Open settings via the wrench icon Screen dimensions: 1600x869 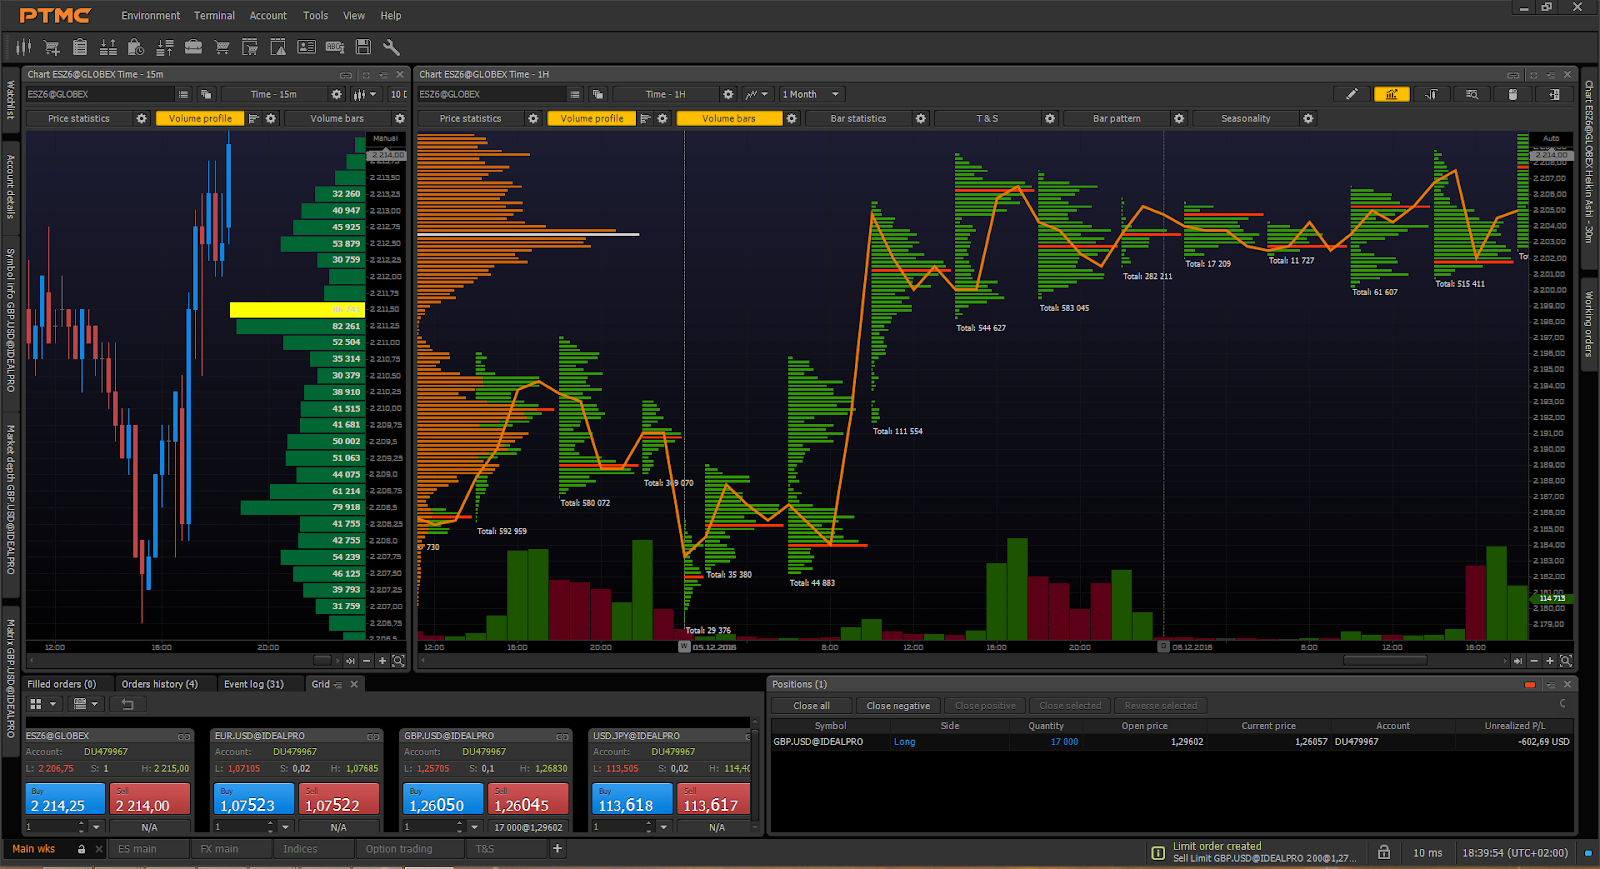tap(391, 47)
